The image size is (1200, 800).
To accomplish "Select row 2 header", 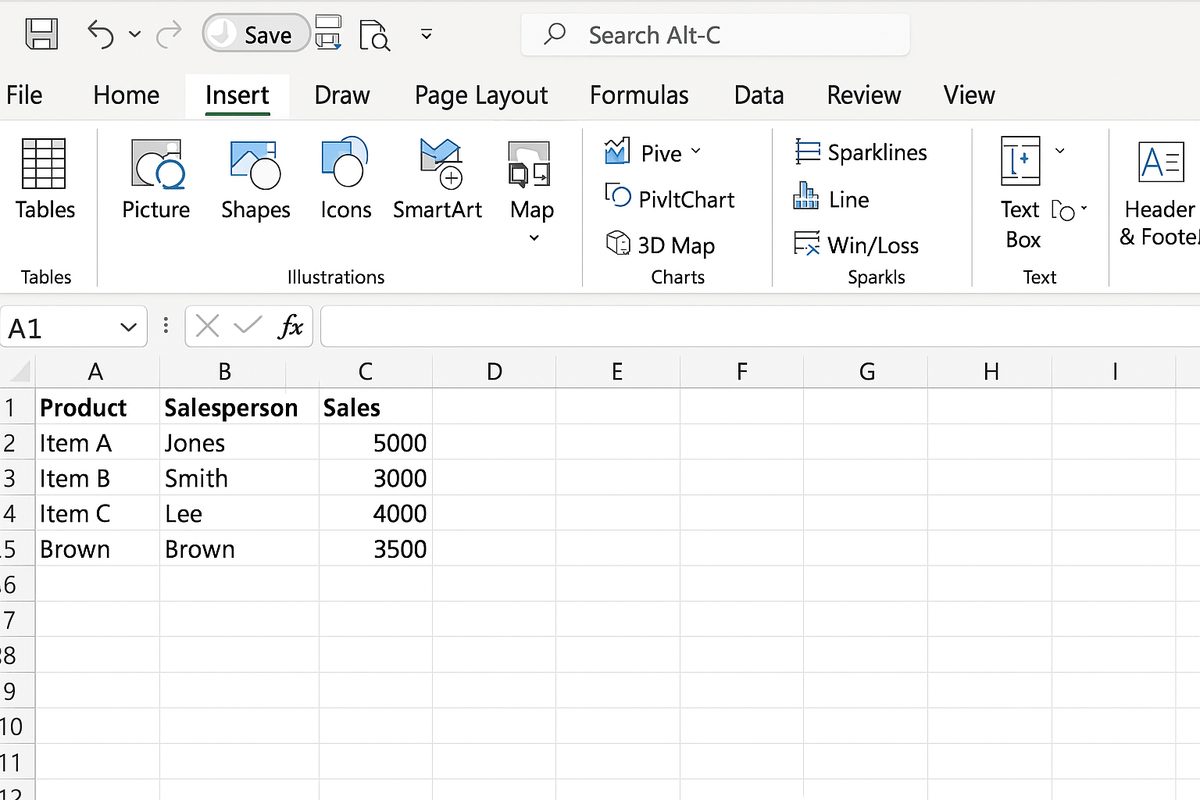I will click(x=17, y=443).
